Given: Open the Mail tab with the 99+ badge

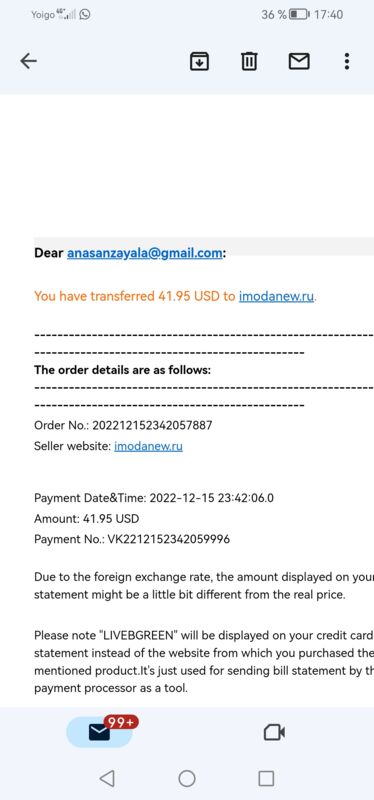Looking at the screenshot, I should [x=100, y=732].
